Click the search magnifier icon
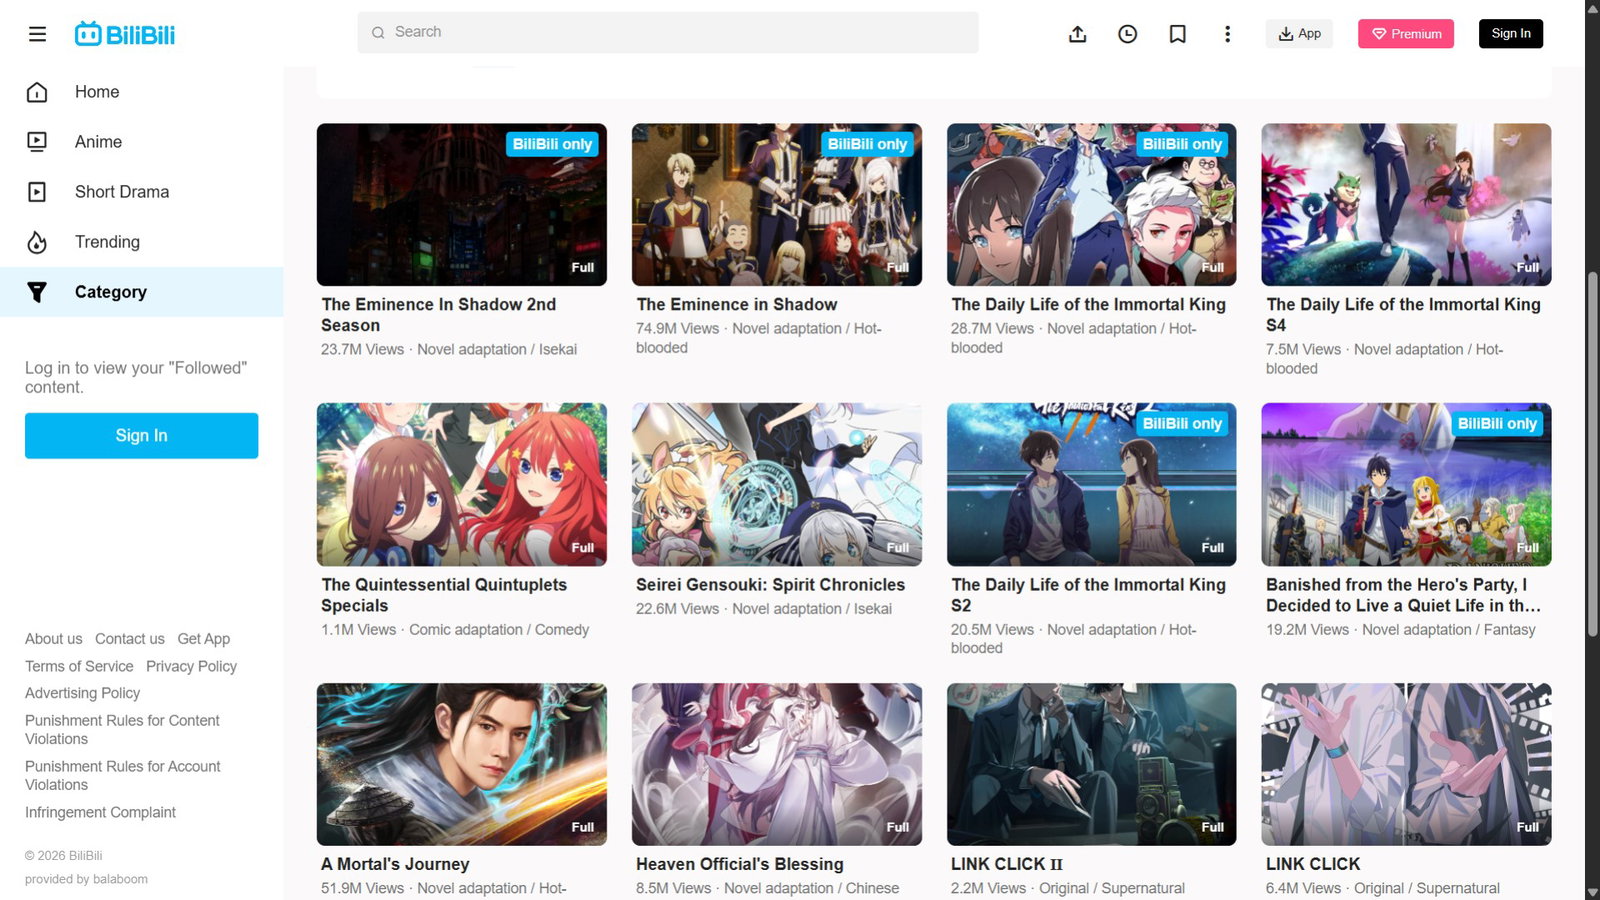 [378, 33]
